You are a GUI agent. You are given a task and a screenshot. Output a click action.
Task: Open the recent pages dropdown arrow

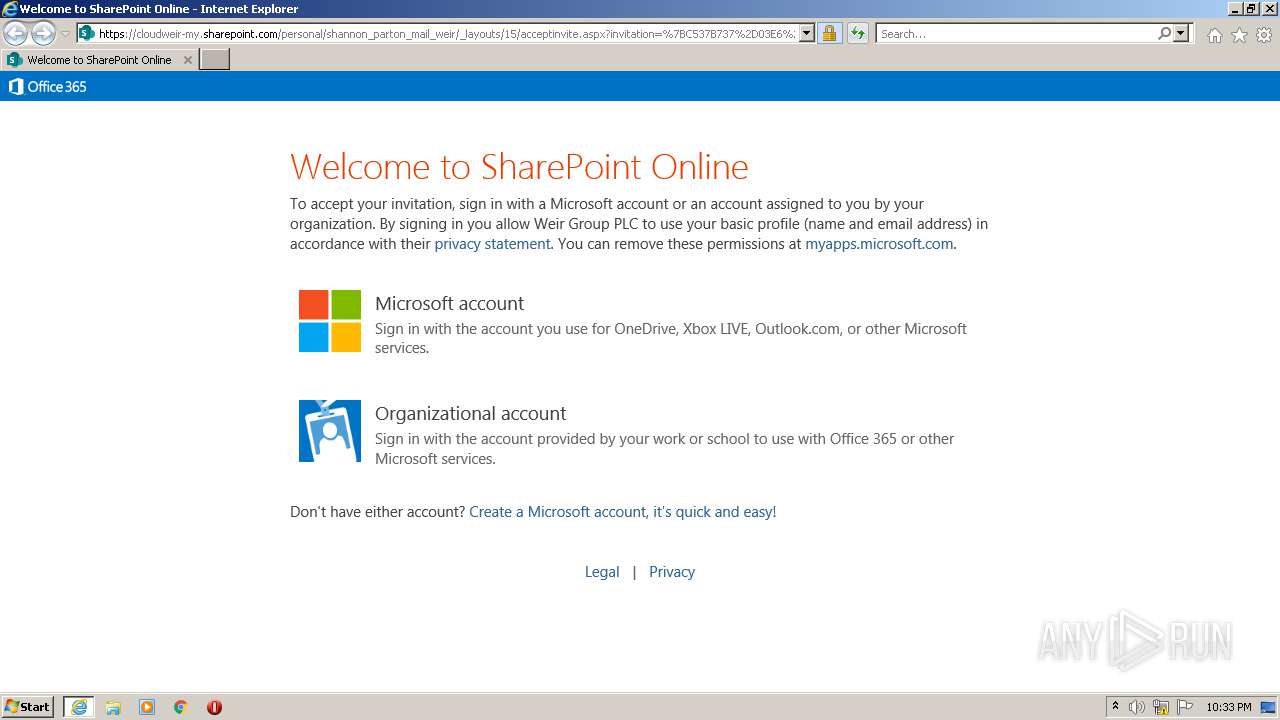65,34
